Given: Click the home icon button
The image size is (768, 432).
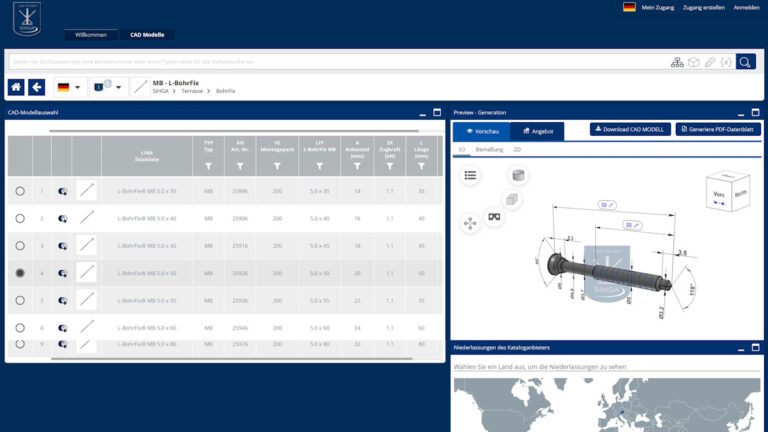Looking at the screenshot, I should click(x=17, y=87).
